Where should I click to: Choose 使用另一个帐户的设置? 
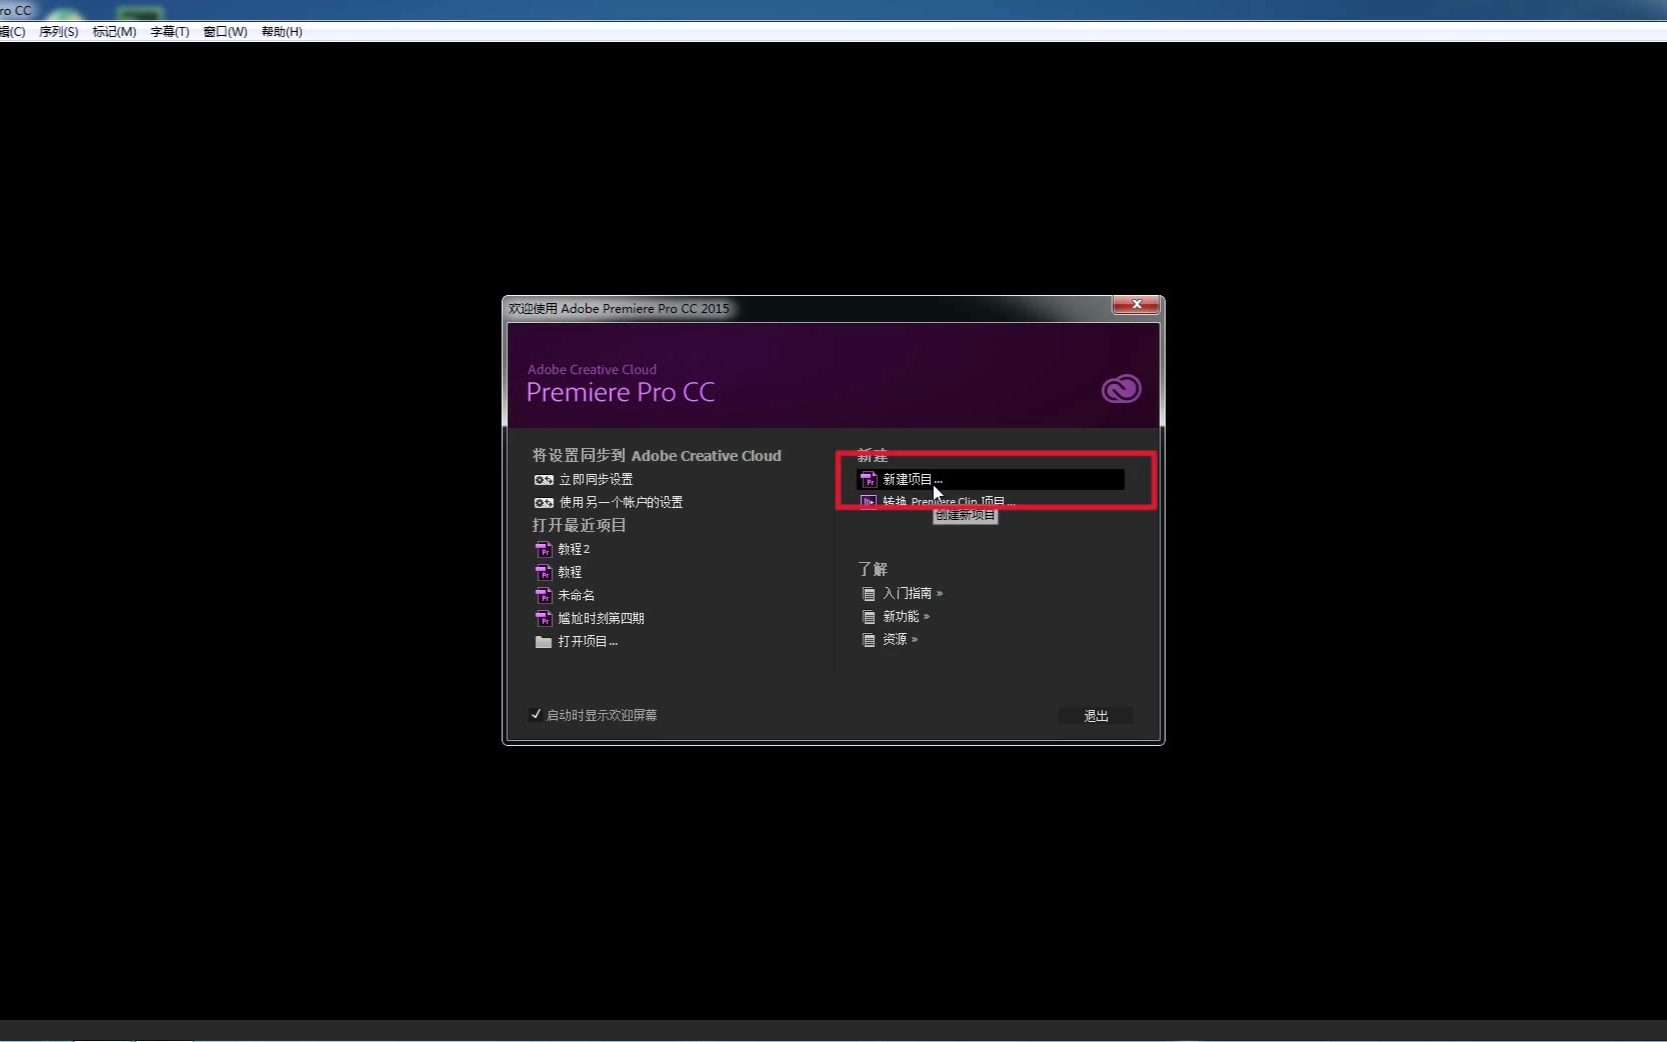pyautogui.click(x=620, y=502)
